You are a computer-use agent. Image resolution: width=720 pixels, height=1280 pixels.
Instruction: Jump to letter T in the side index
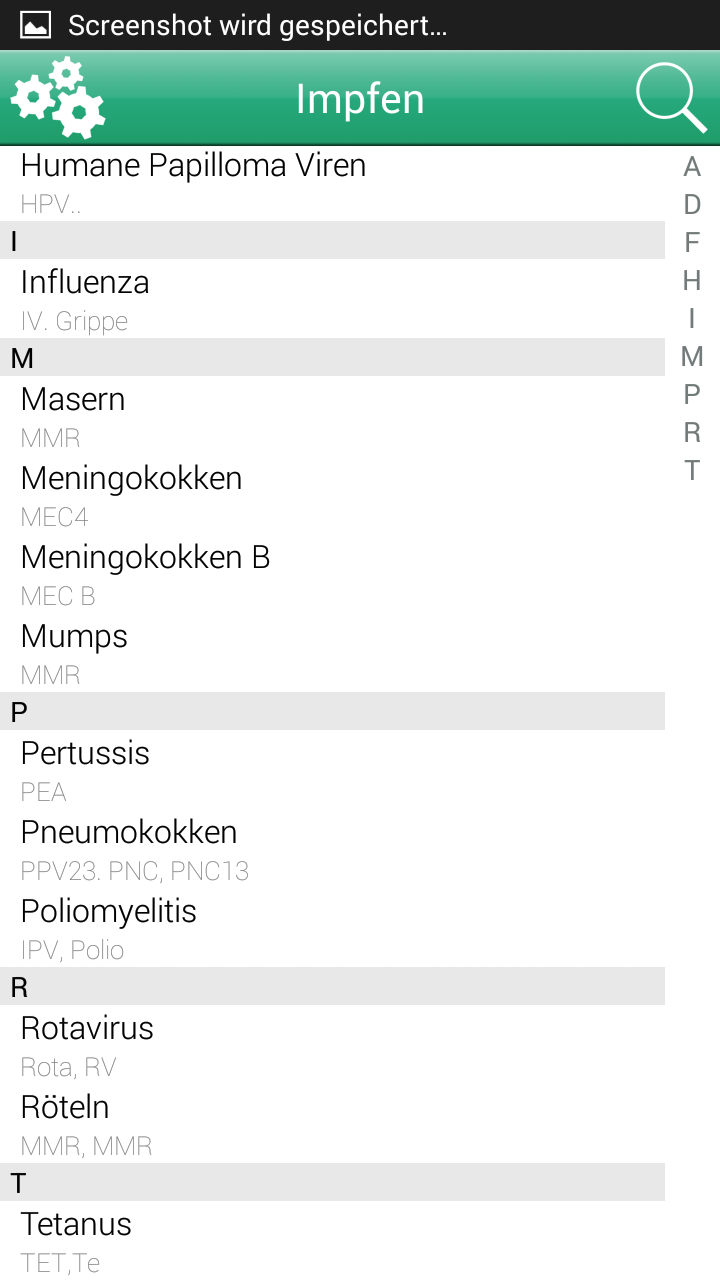(x=692, y=471)
